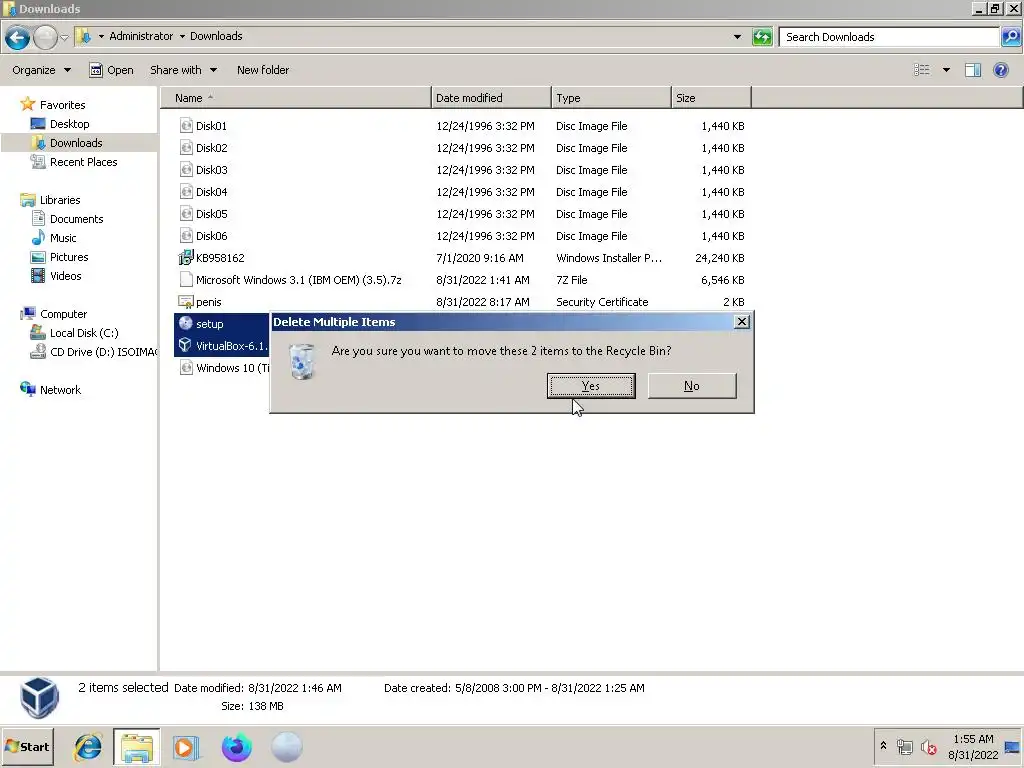Launch Internet Explorer from the taskbar

point(88,747)
